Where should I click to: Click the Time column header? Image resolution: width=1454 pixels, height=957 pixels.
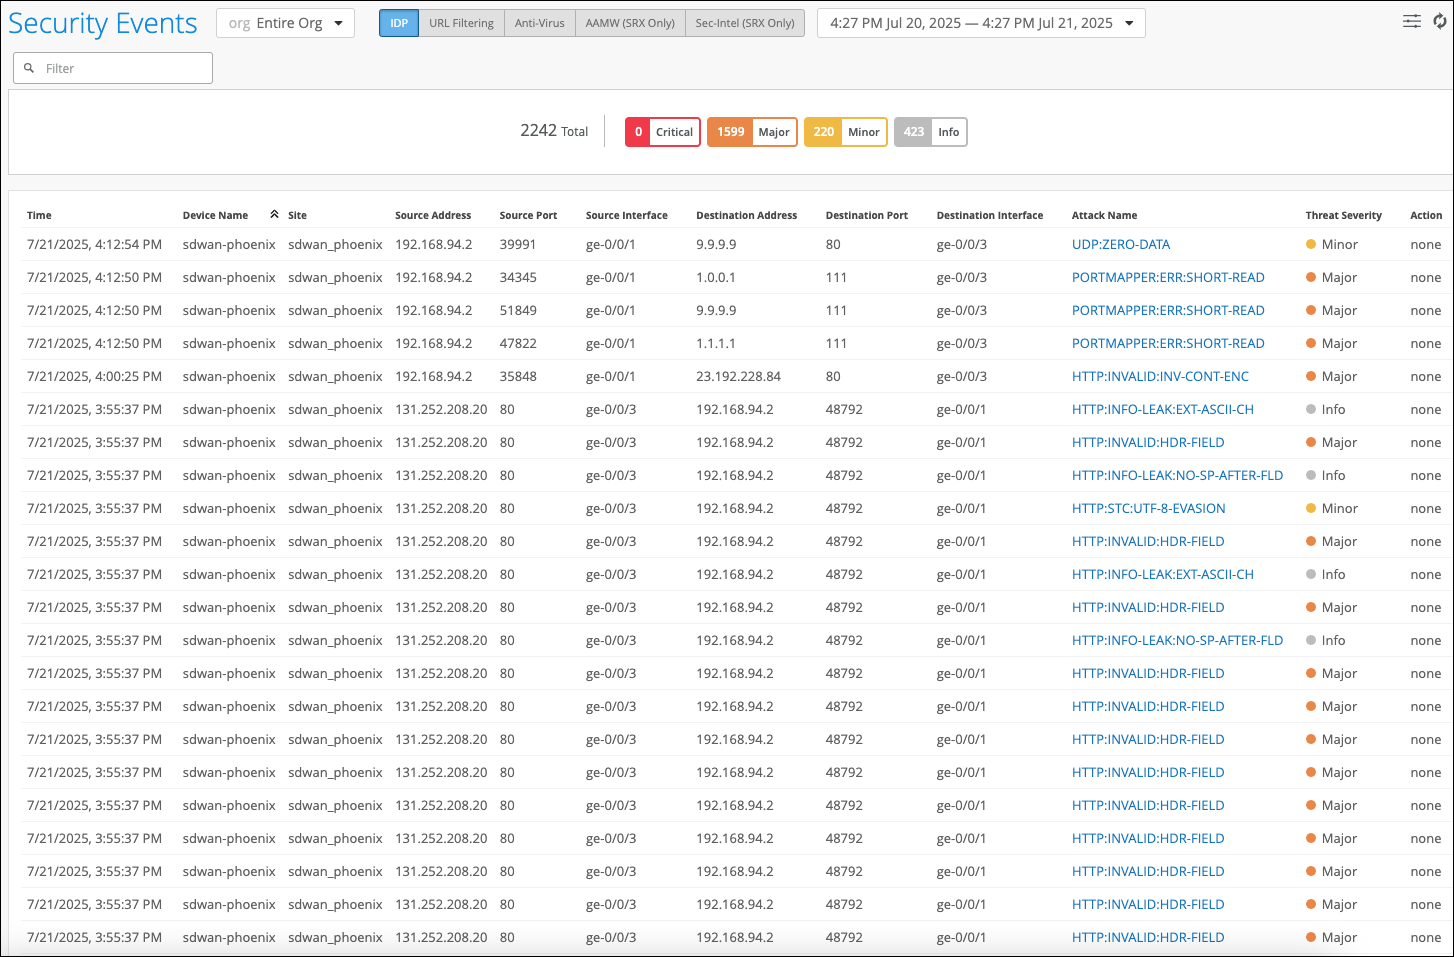tap(39, 215)
